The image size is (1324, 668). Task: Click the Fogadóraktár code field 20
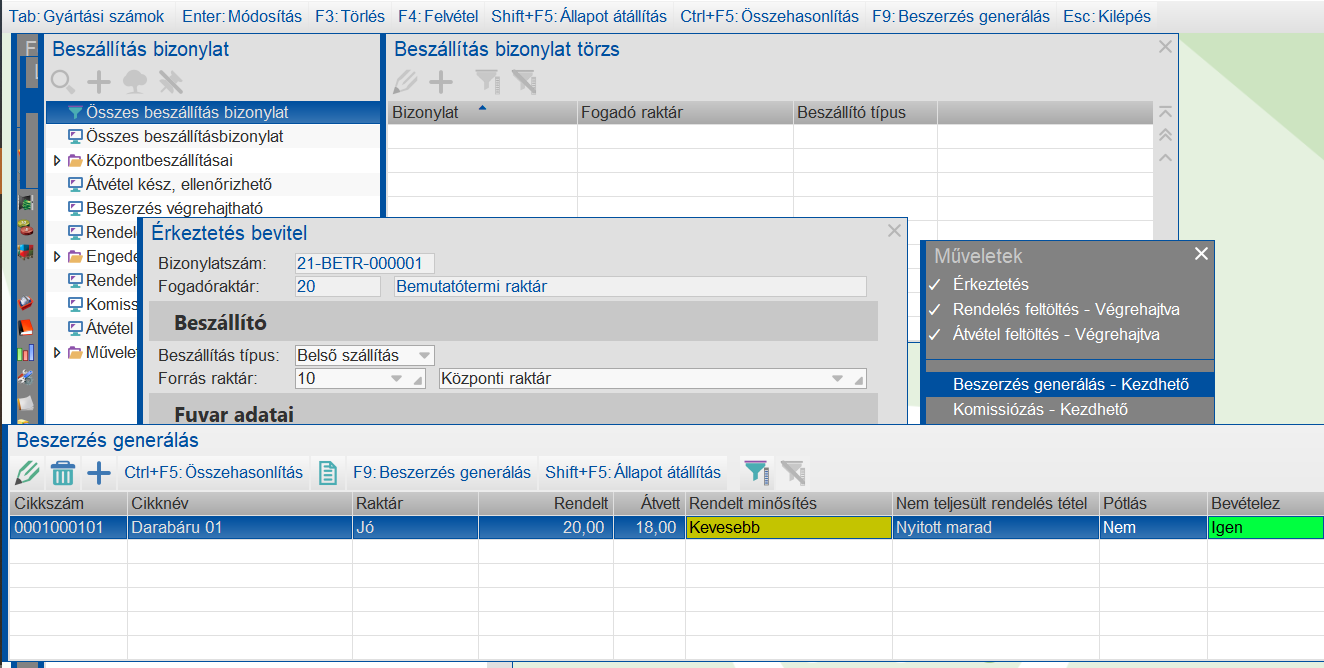click(337, 287)
